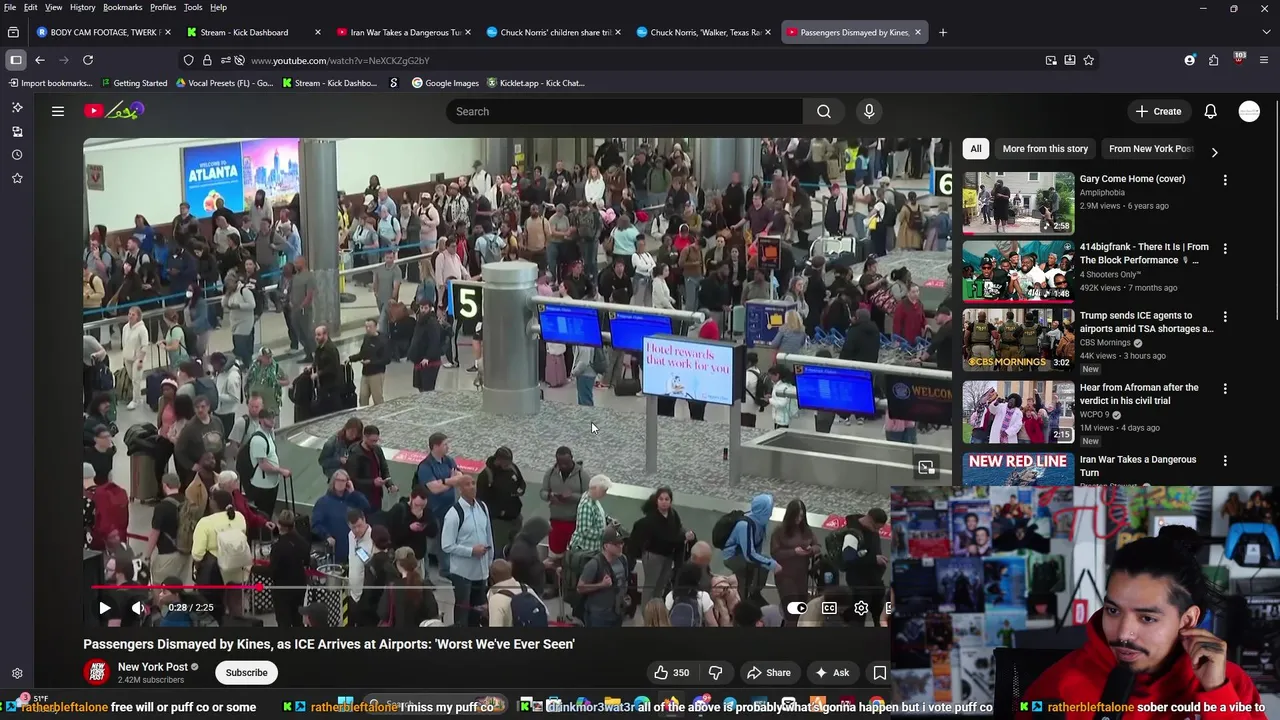Focus the YouTube search box
This screenshot has width=1280, height=720.
tap(624, 111)
